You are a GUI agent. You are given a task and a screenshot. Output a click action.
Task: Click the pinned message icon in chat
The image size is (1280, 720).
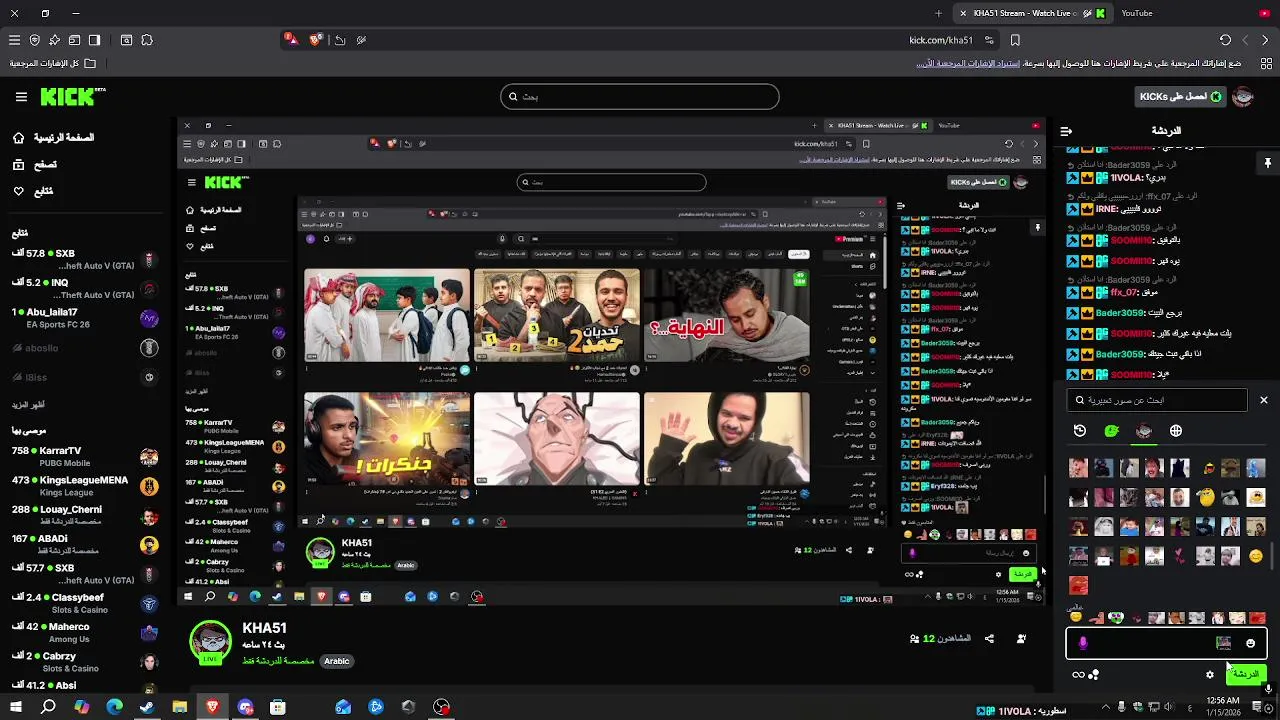tap(1267, 163)
